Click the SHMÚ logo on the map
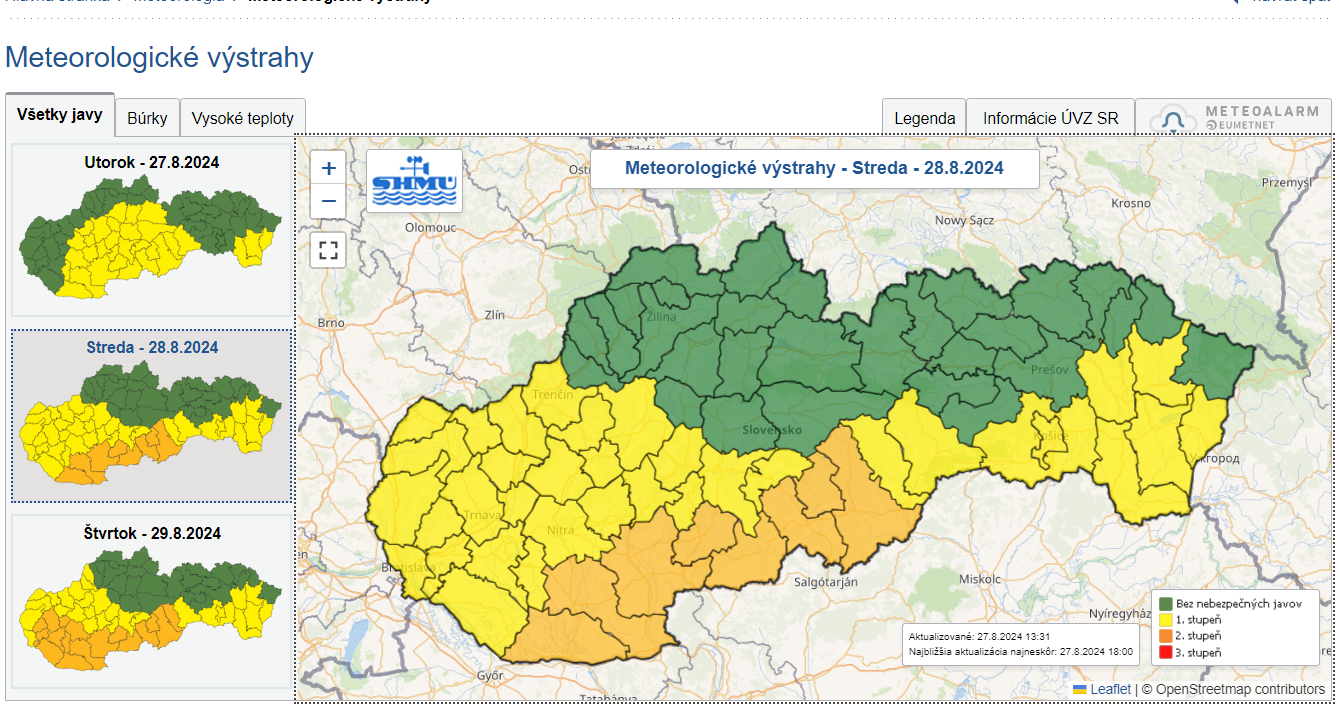The width and height of the screenshot is (1339, 713). click(x=414, y=181)
